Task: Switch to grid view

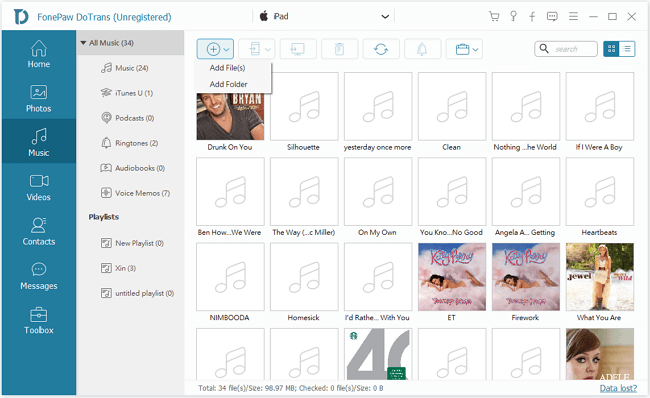Action: click(611, 49)
